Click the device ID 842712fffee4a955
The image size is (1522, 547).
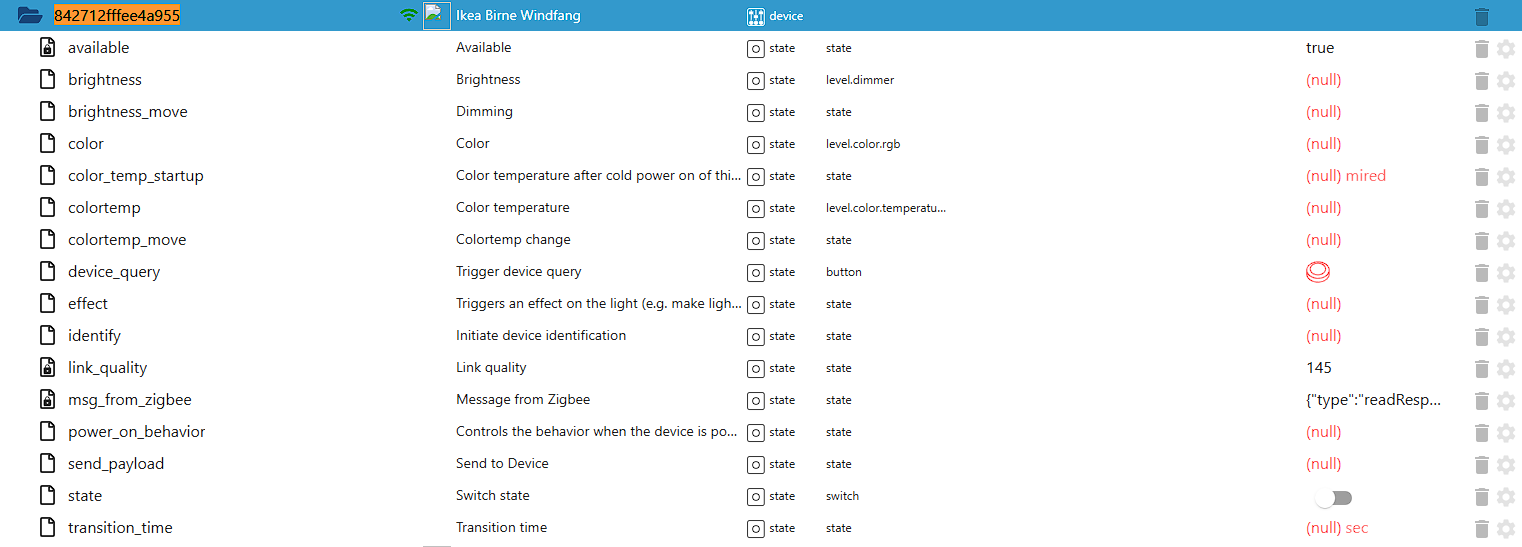point(116,16)
